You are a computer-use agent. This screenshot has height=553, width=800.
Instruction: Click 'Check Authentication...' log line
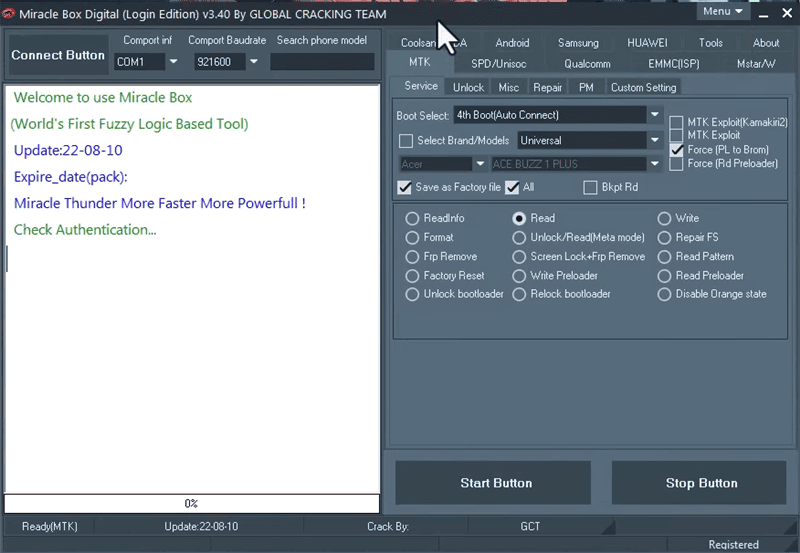(85, 230)
